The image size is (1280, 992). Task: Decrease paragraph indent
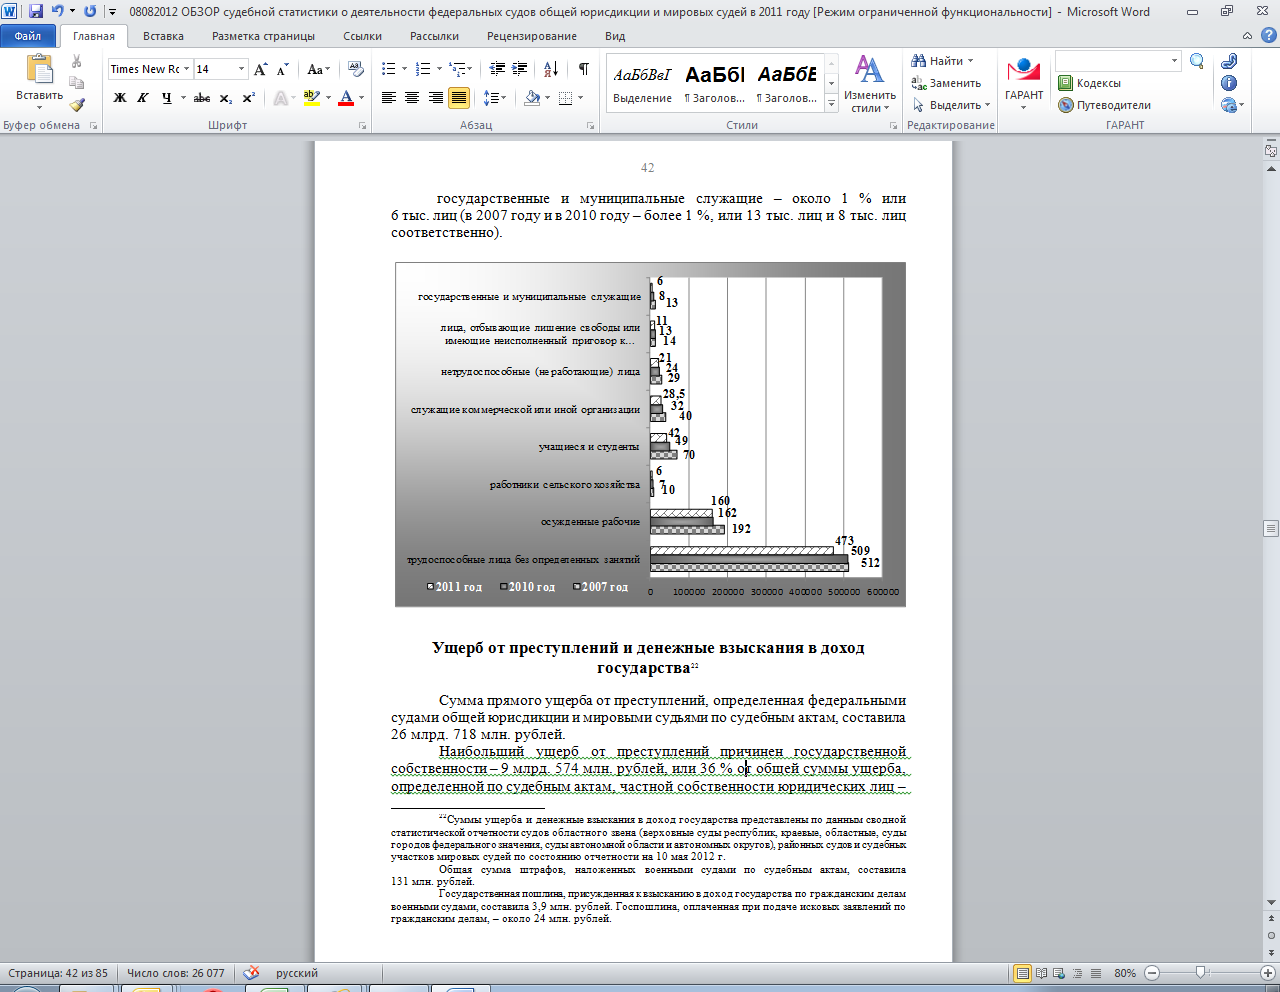[x=496, y=69]
